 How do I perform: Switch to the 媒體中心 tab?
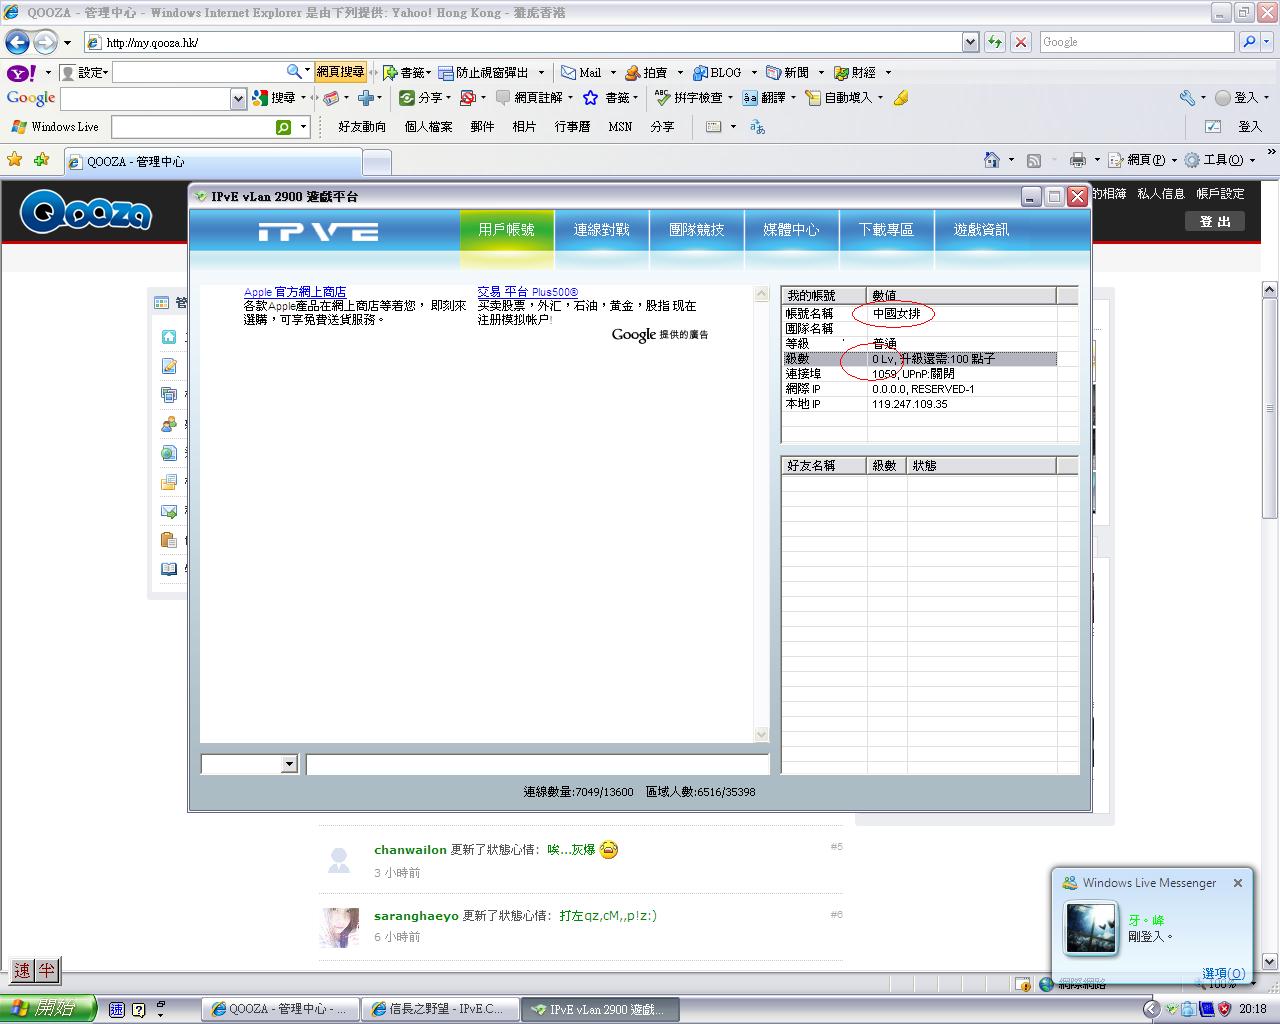click(791, 230)
